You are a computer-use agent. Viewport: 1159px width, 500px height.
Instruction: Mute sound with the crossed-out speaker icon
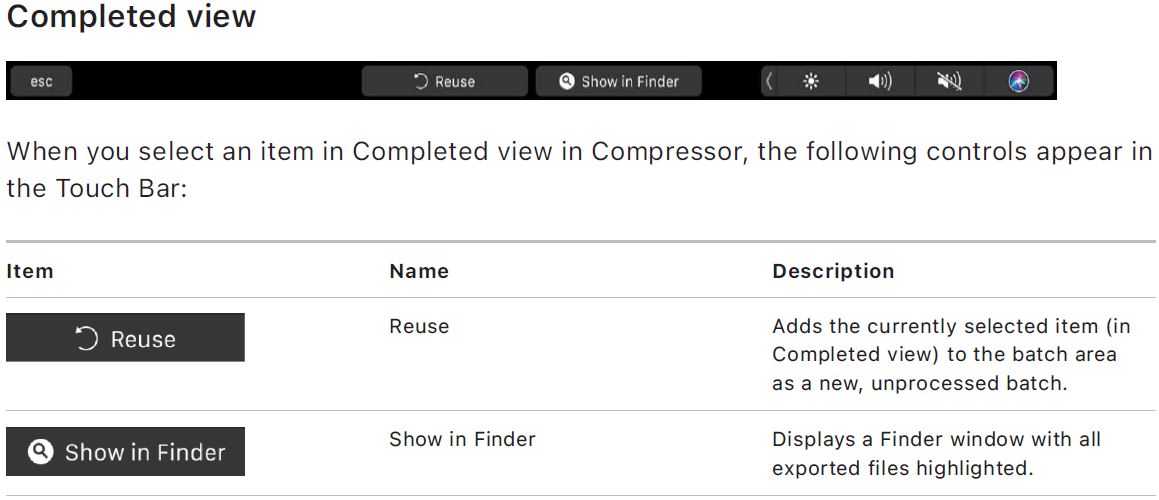tap(948, 82)
